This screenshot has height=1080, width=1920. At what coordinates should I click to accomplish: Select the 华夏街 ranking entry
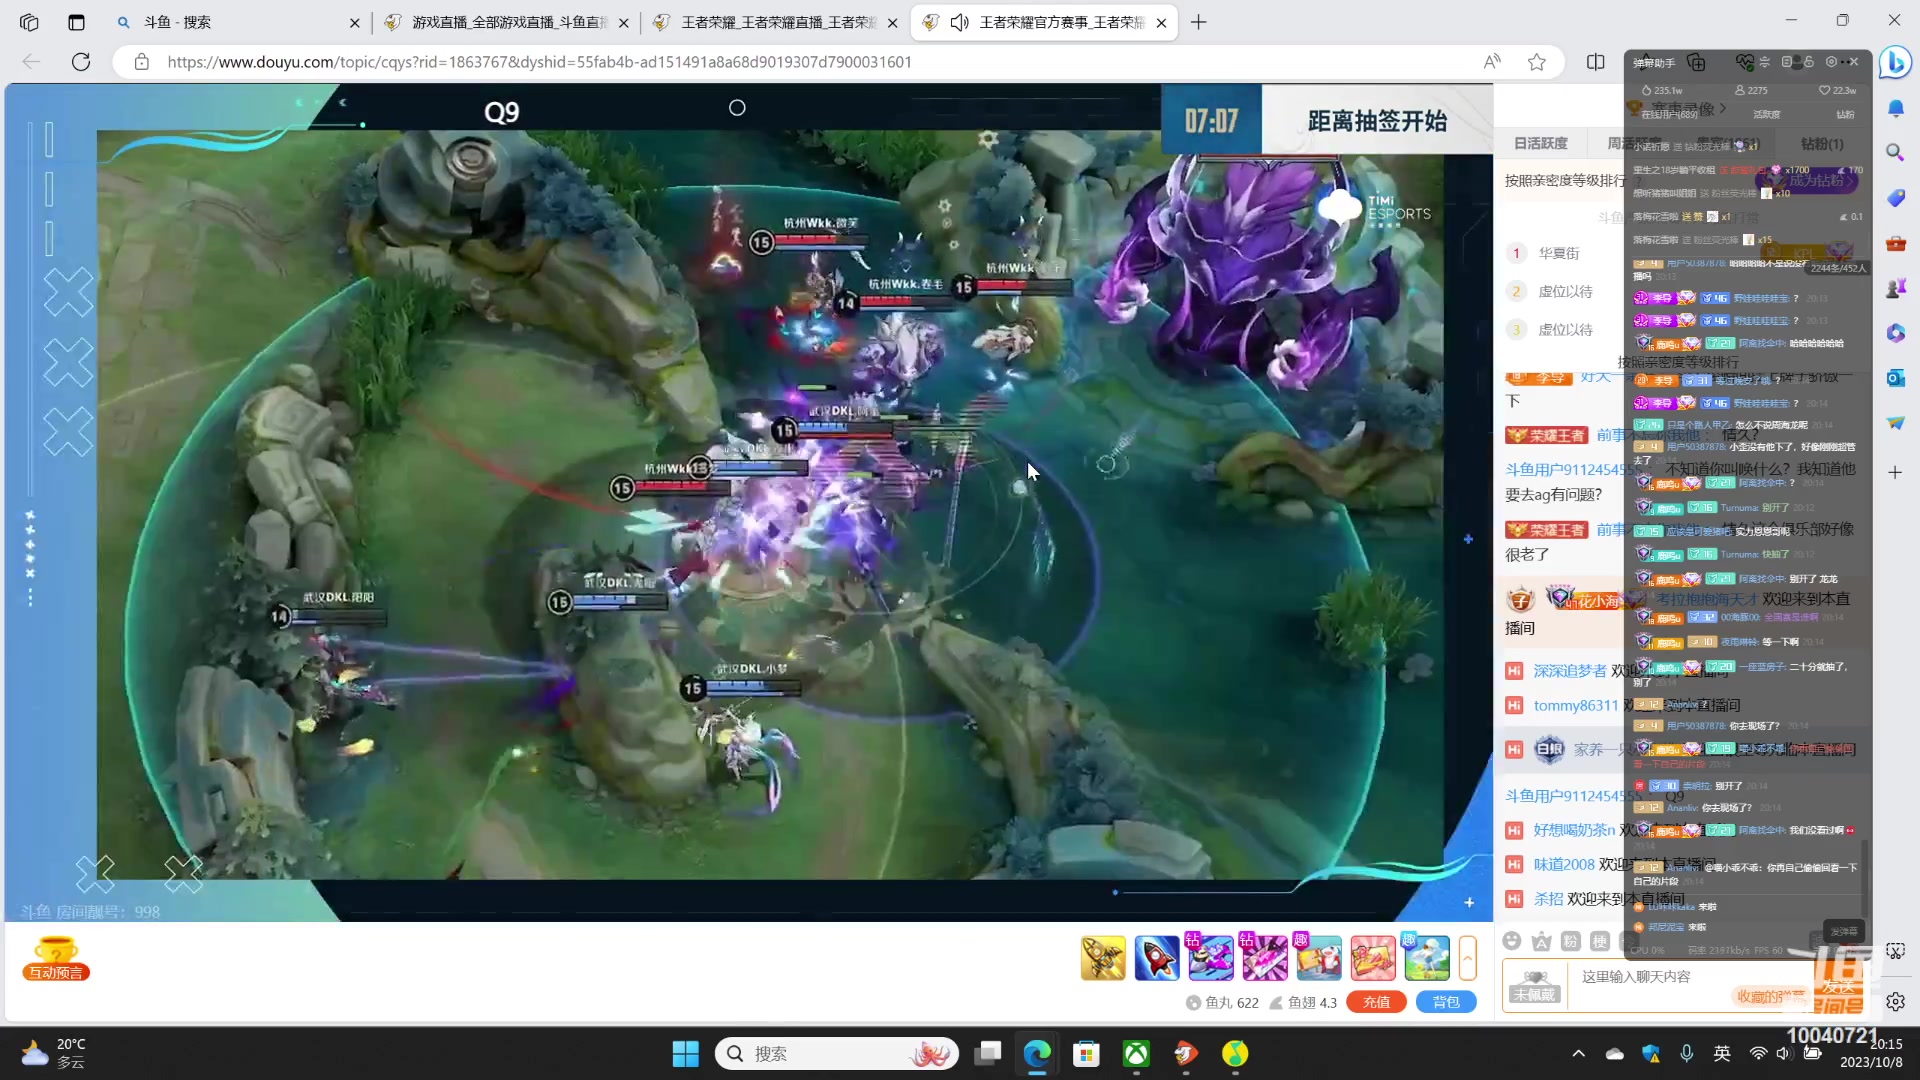click(1559, 253)
